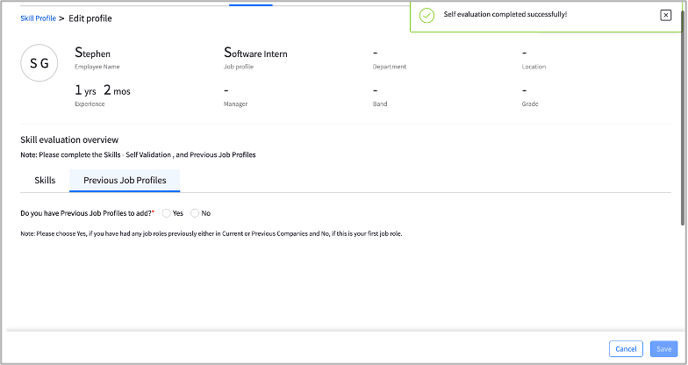This screenshot has width=688, height=365.
Task: Click the green checkmark success icon
Action: tap(426, 16)
